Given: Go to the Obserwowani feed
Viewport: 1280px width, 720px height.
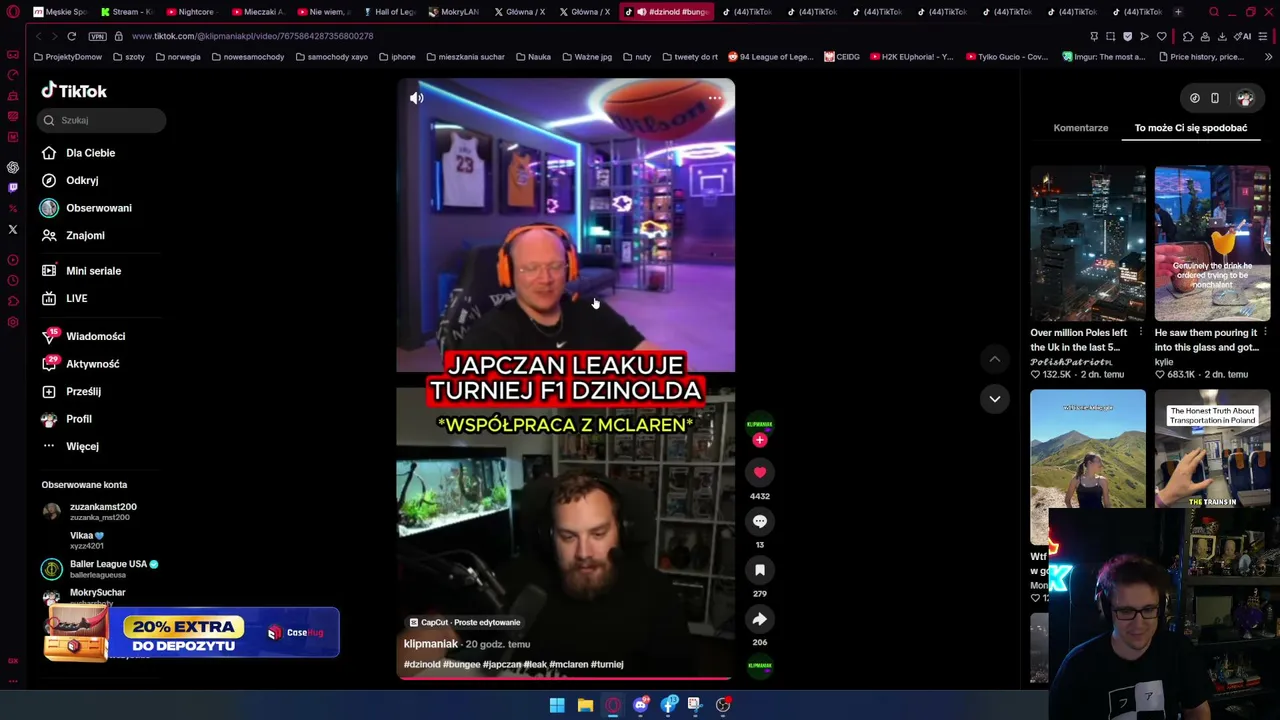Looking at the screenshot, I should pyautogui.click(x=86, y=208).
